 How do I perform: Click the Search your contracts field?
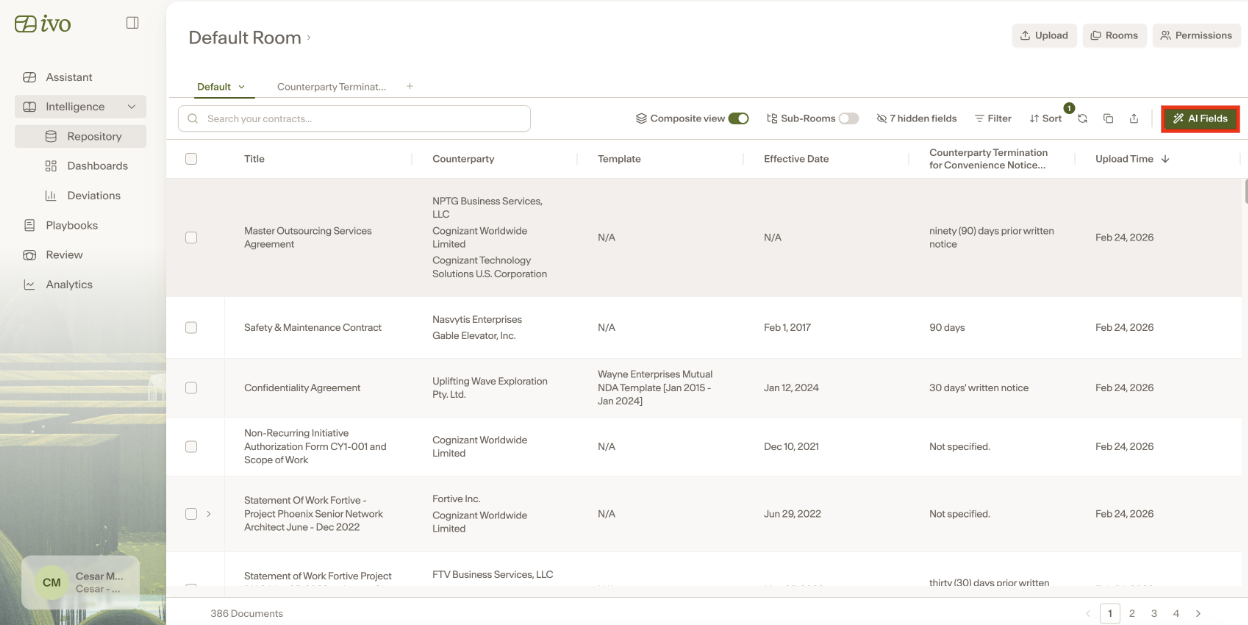354,118
